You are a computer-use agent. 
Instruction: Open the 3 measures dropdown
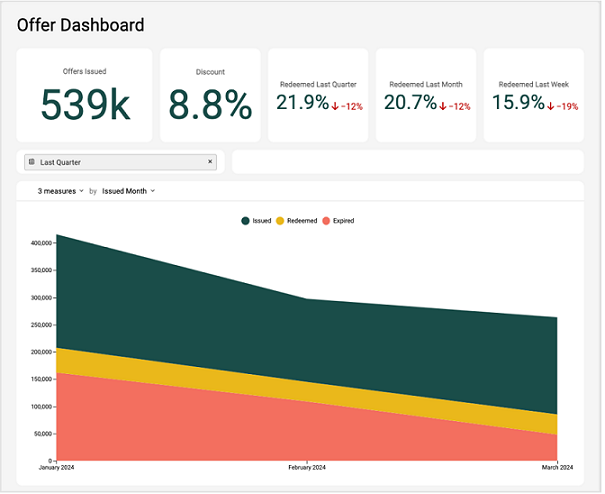pyautogui.click(x=60, y=190)
